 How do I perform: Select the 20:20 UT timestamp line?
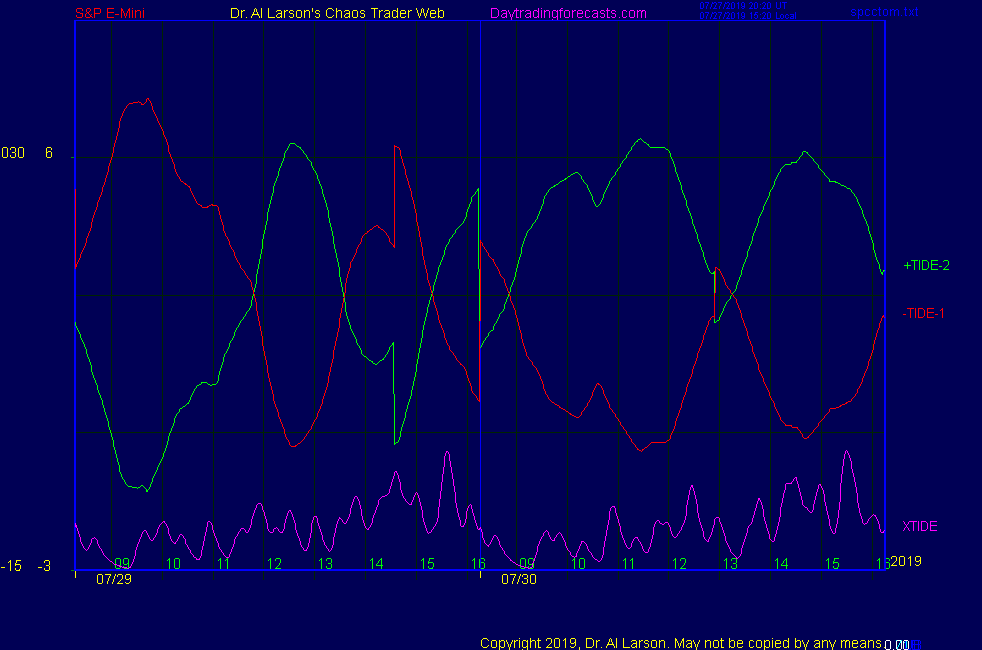coord(743,6)
